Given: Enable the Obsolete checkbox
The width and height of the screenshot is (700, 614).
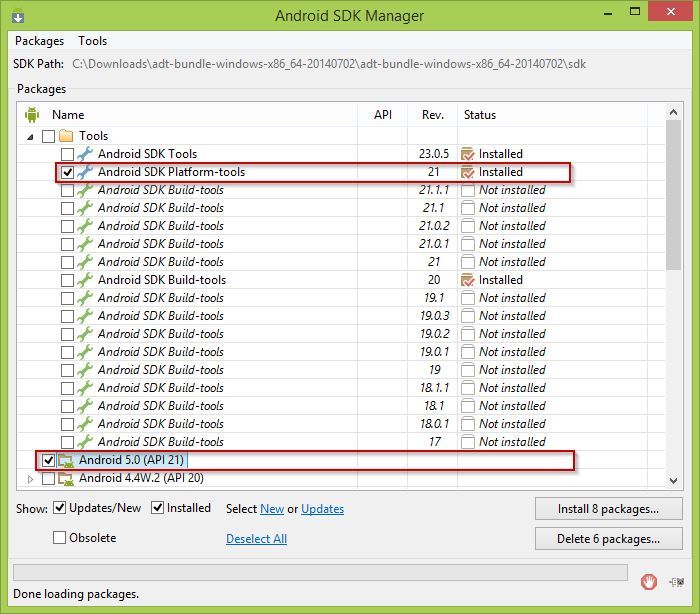Looking at the screenshot, I should pyautogui.click(x=59, y=537).
